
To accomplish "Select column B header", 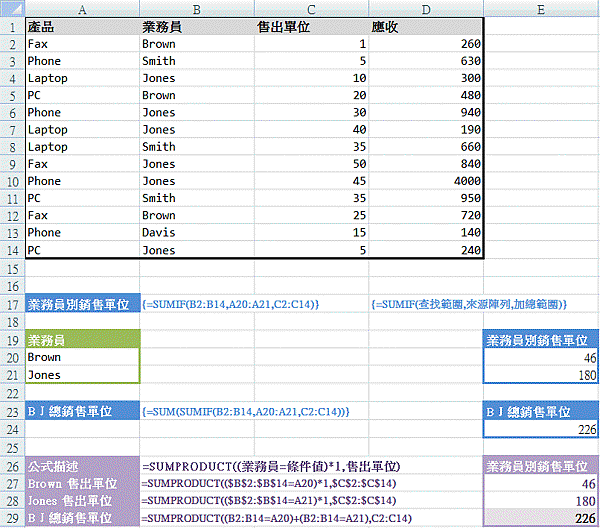I will coord(197,8).
